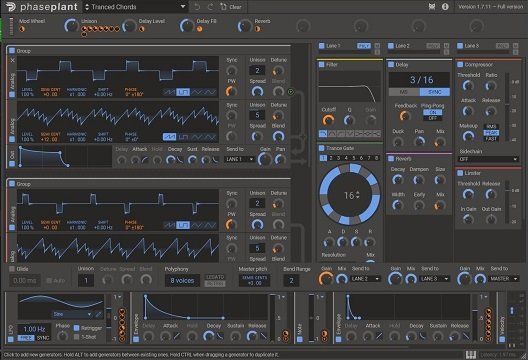Open the Send to LANE 2 dropdown
This screenshot has height=360, width=528.
click(366, 279)
